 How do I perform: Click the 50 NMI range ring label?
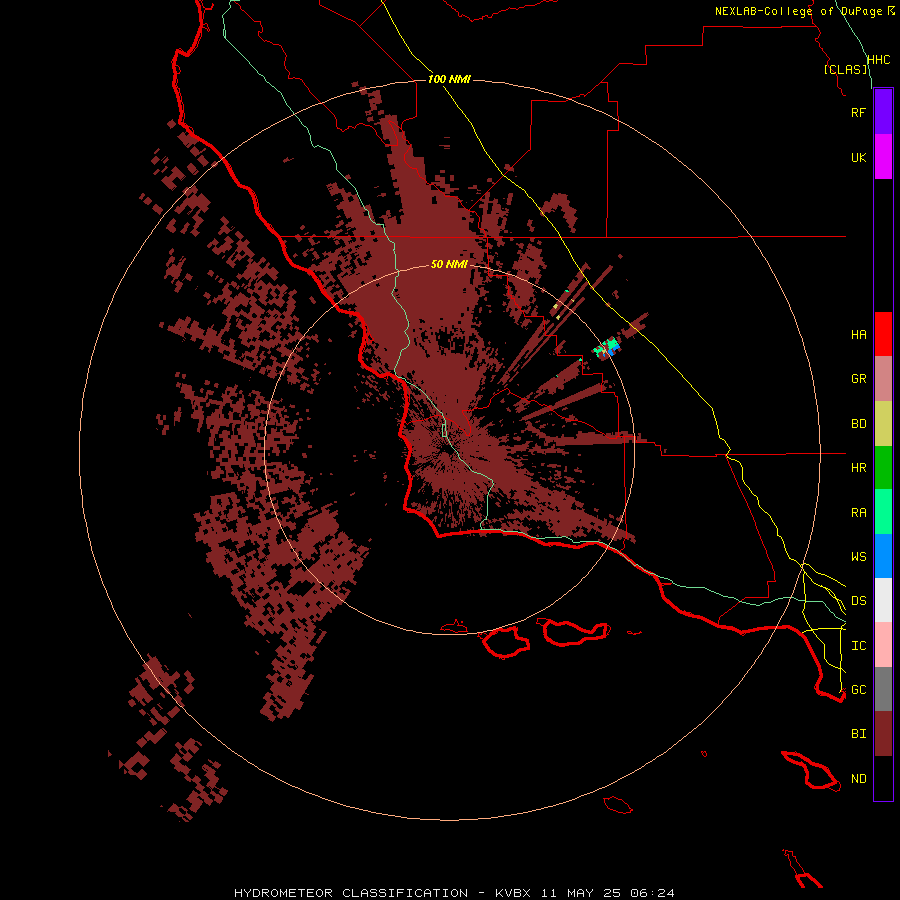(x=449, y=264)
